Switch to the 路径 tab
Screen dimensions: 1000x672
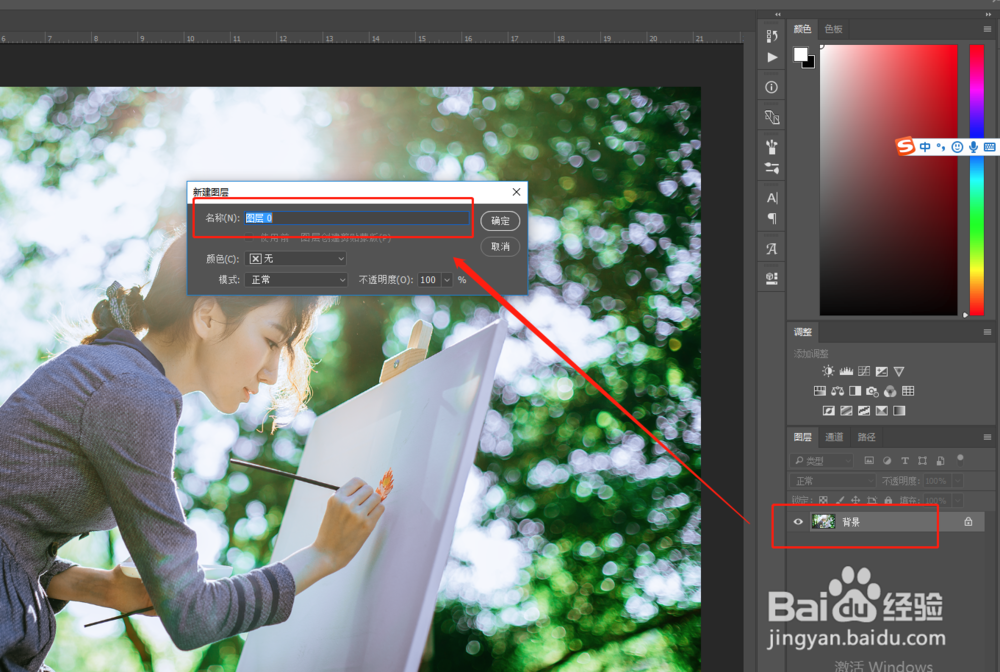867,437
